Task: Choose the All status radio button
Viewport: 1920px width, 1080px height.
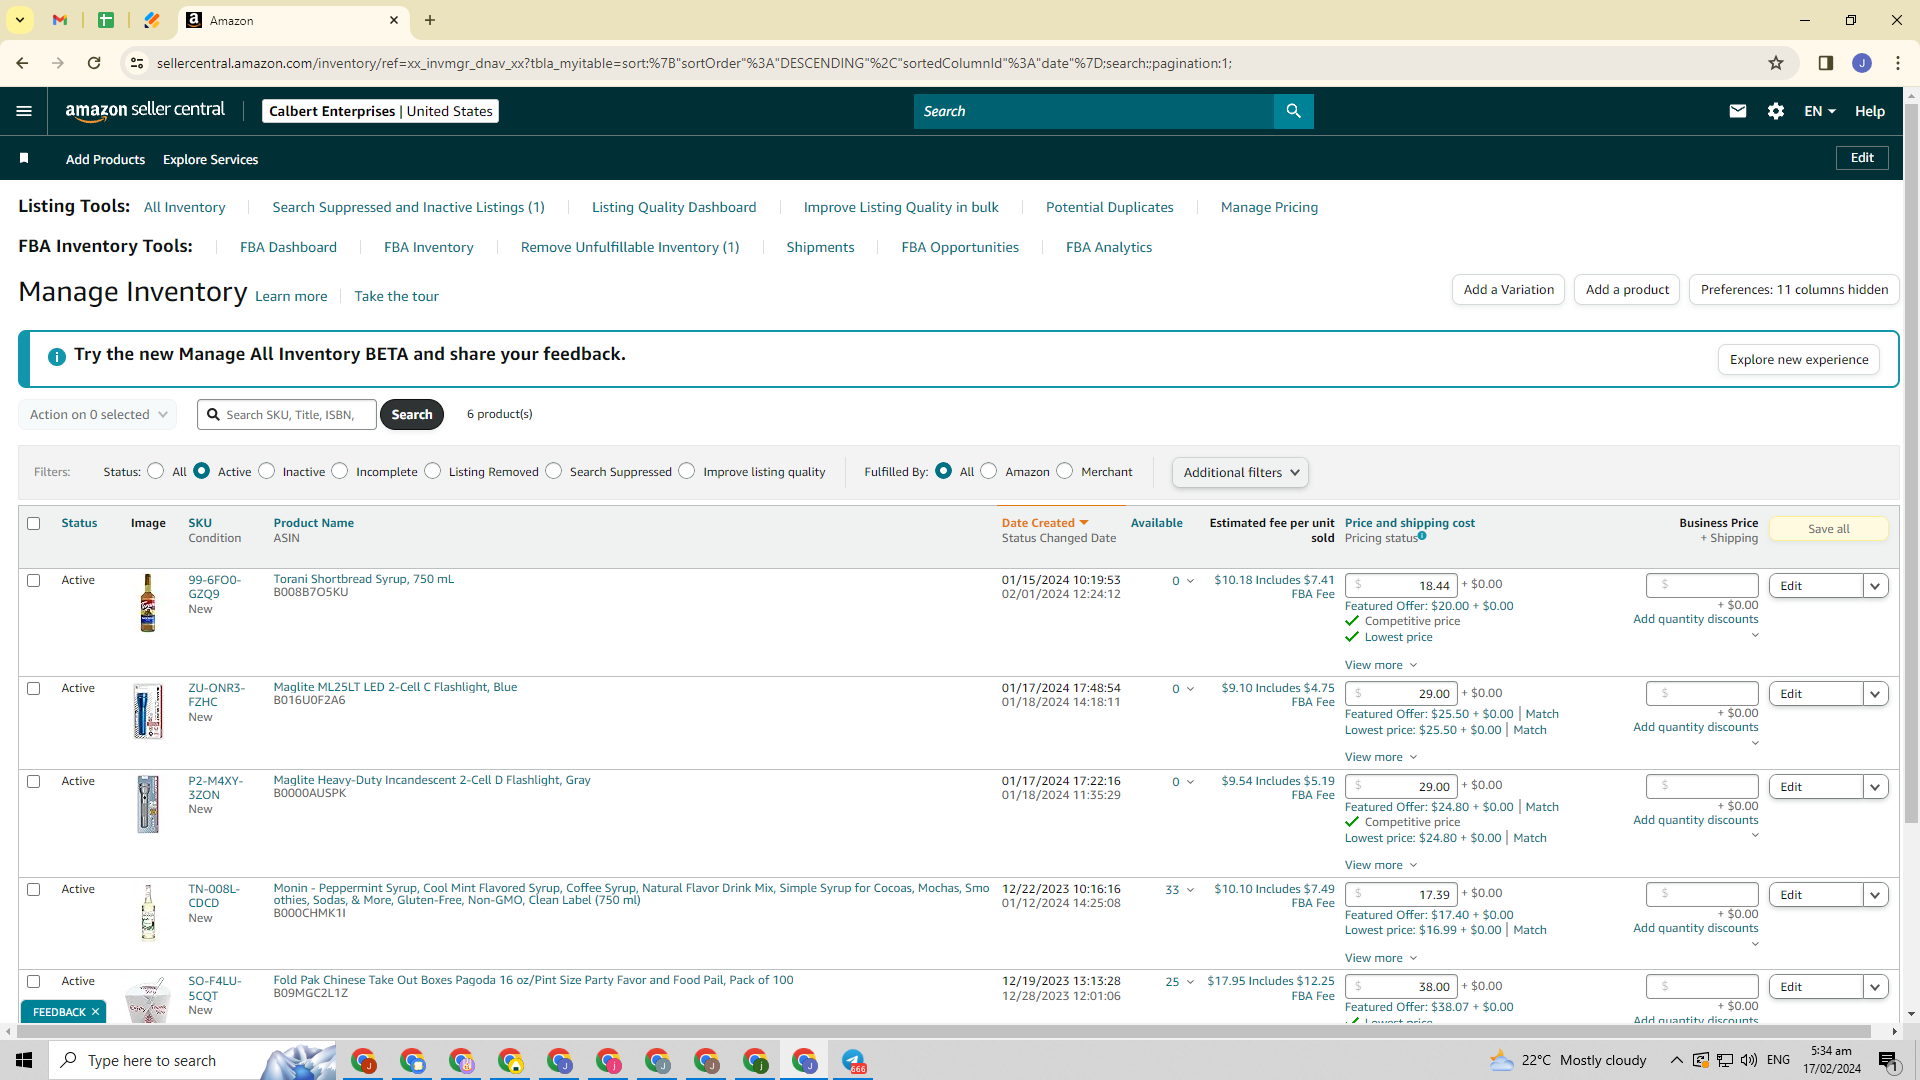Action: pos(156,471)
